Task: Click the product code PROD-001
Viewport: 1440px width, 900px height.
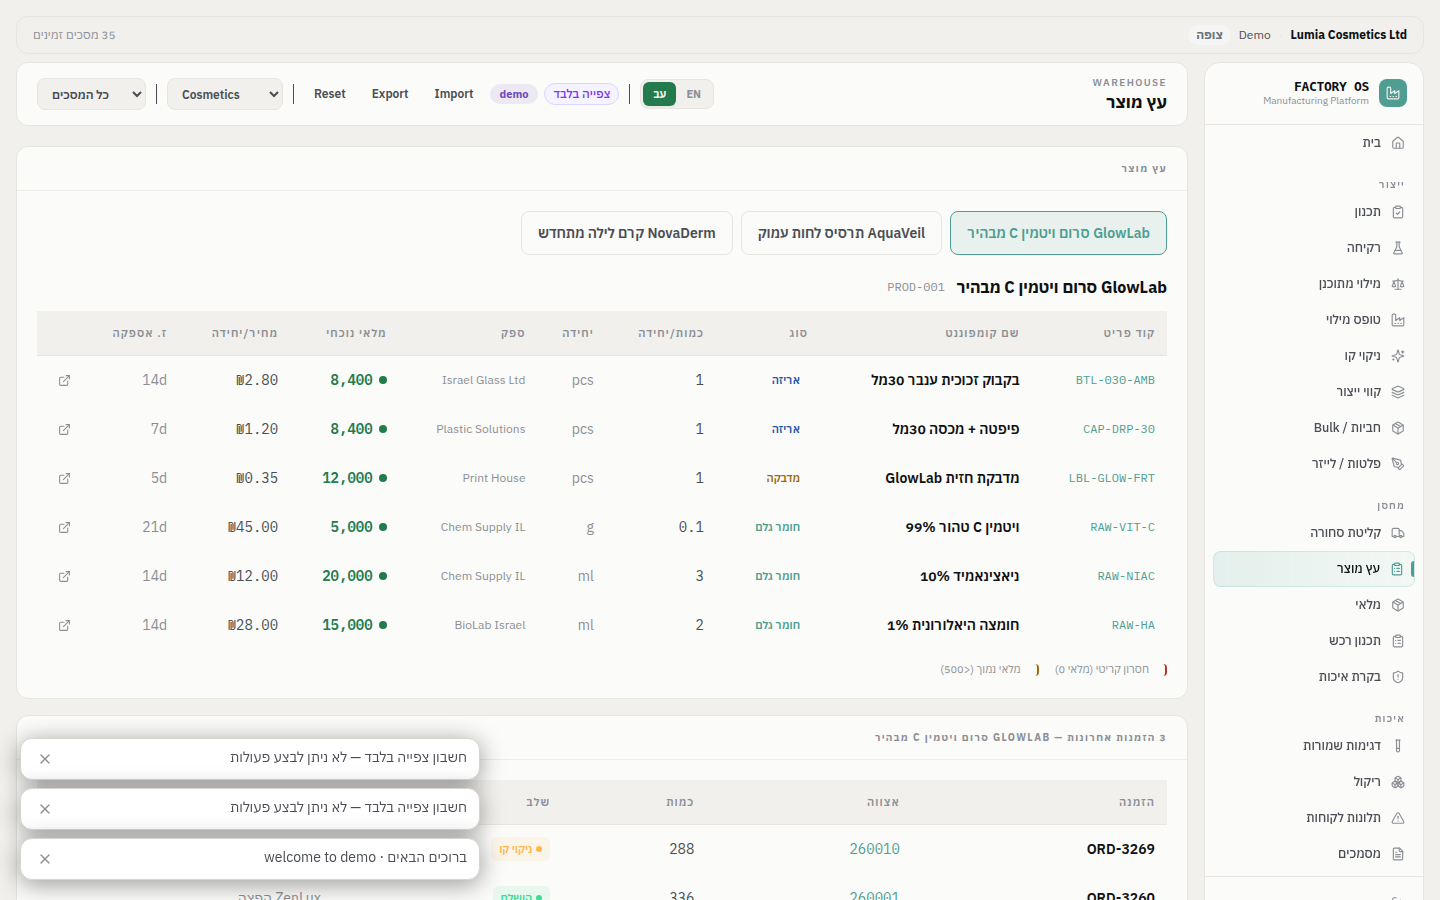Action: tap(916, 287)
